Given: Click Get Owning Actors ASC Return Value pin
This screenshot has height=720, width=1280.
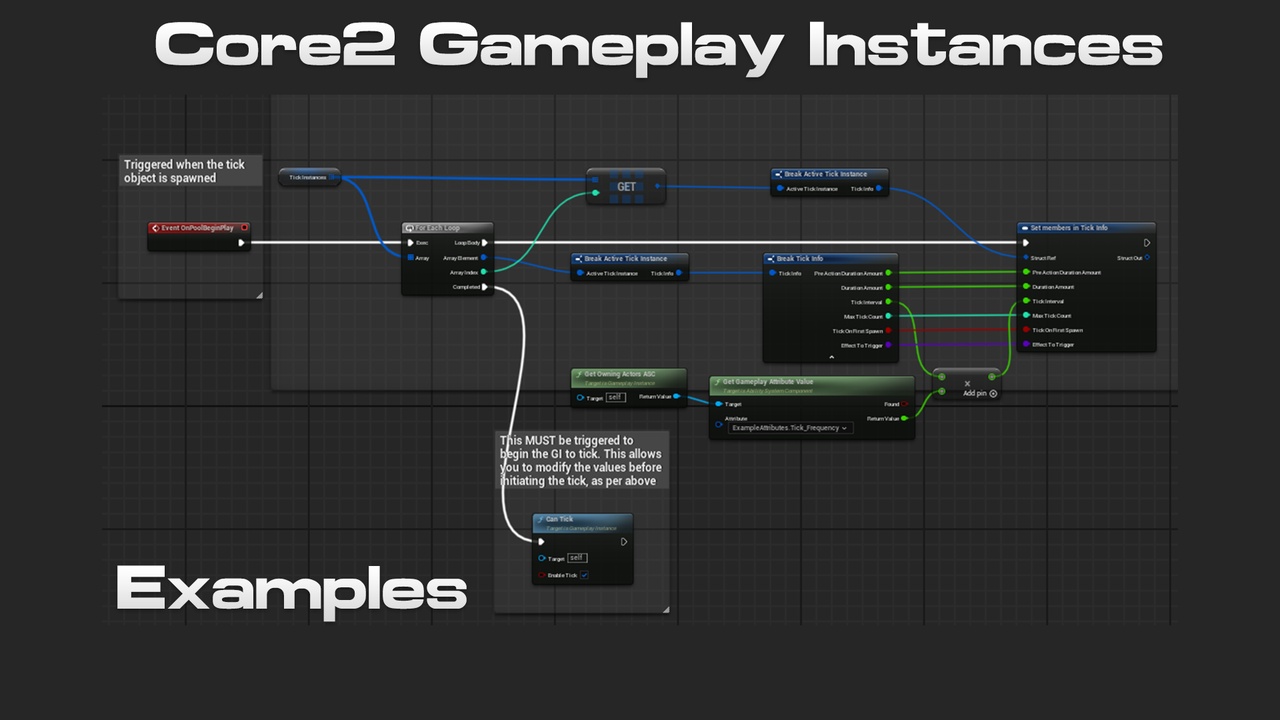Looking at the screenshot, I should pos(678,397).
